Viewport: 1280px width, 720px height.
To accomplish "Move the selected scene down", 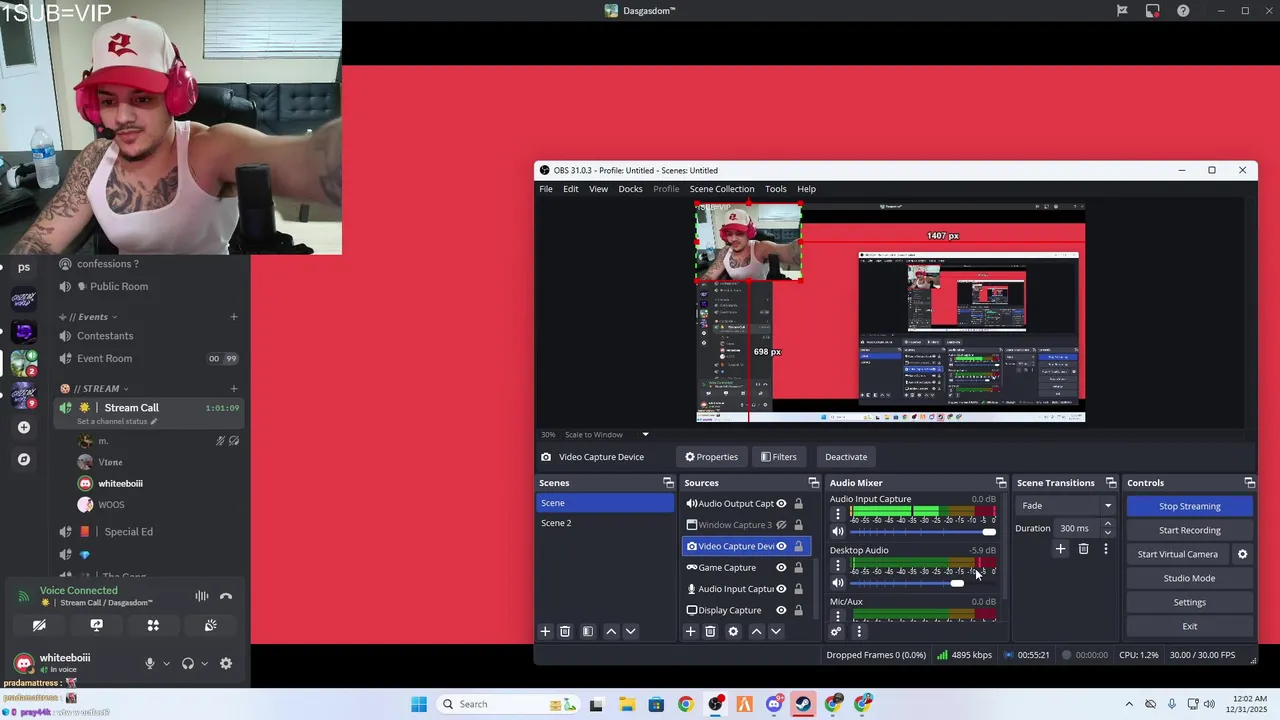I will coord(630,632).
